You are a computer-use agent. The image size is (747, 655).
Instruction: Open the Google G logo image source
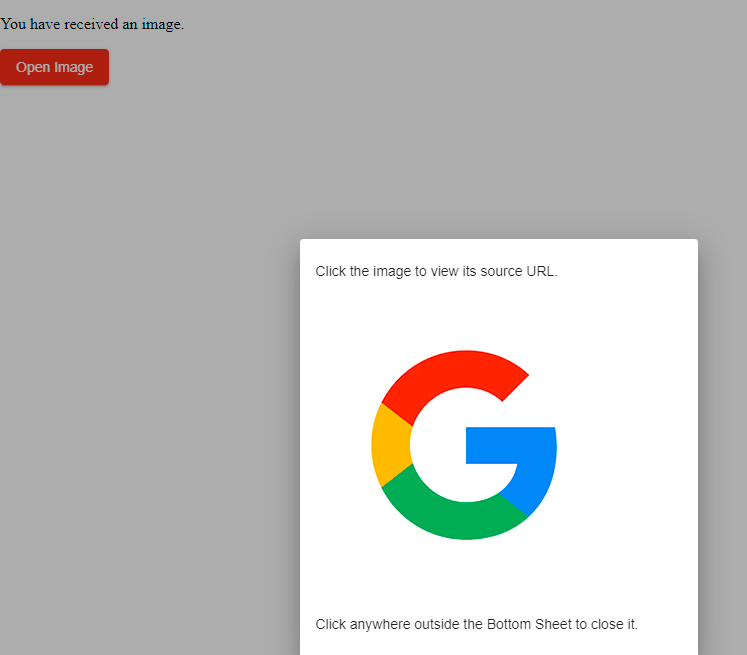tap(463, 445)
